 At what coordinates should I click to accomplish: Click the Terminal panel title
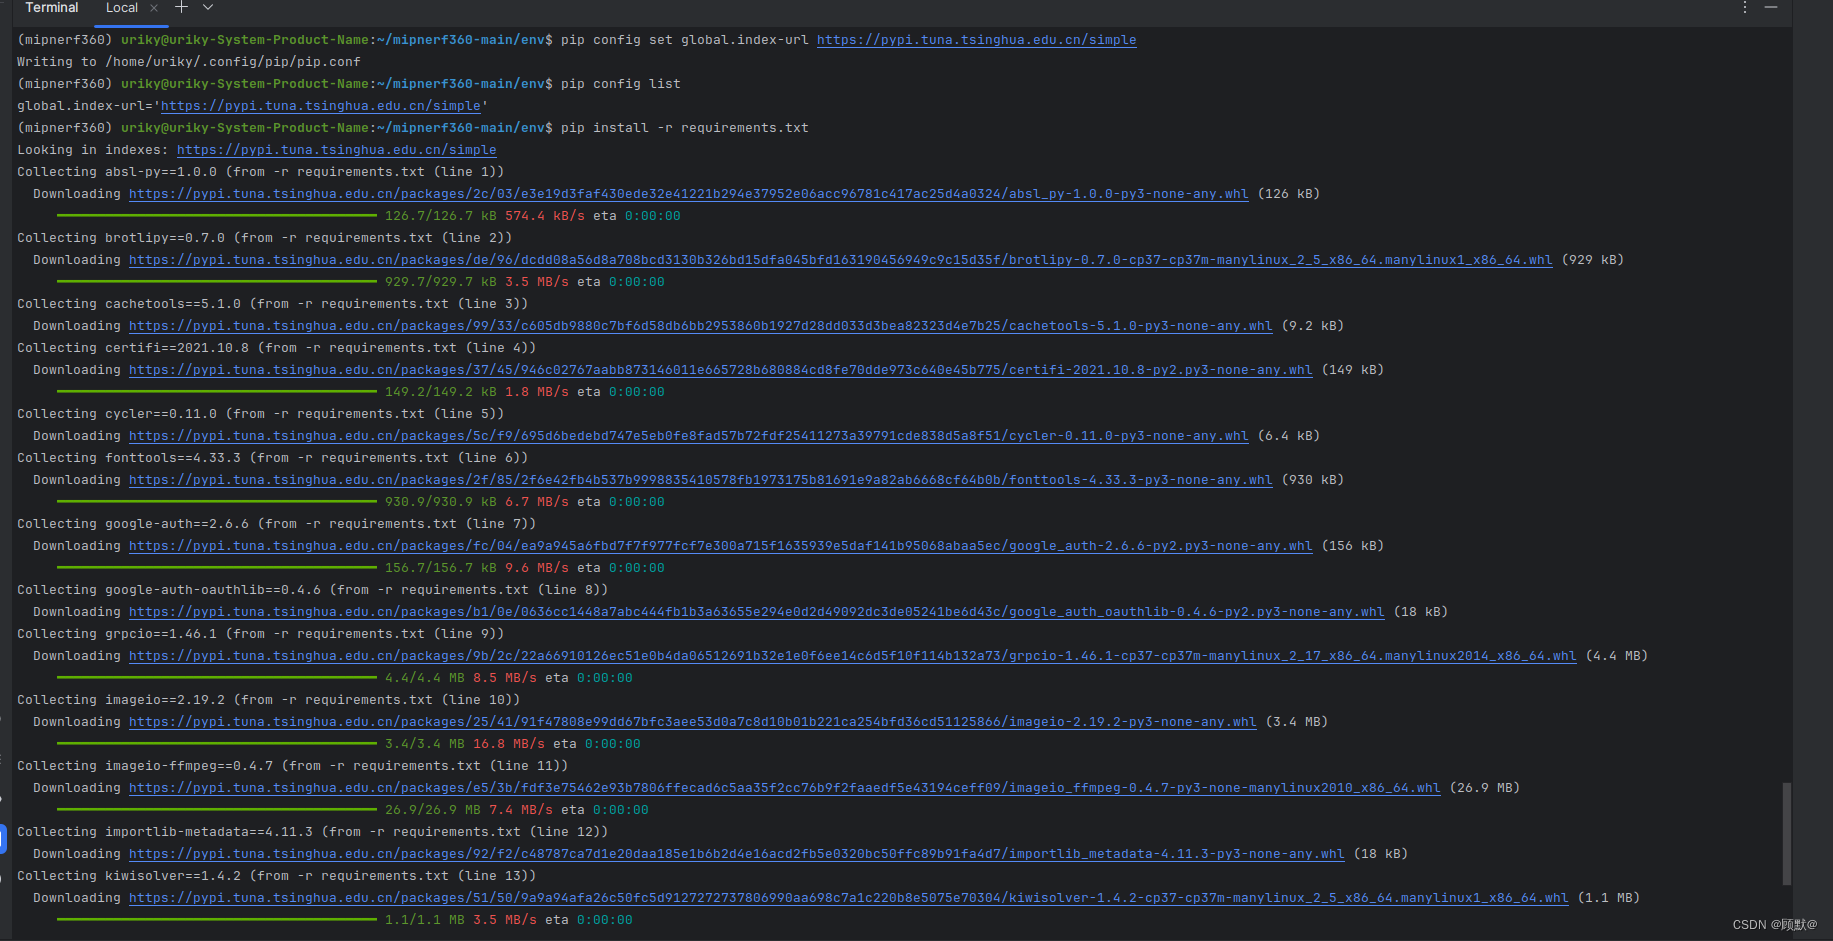pos(51,8)
